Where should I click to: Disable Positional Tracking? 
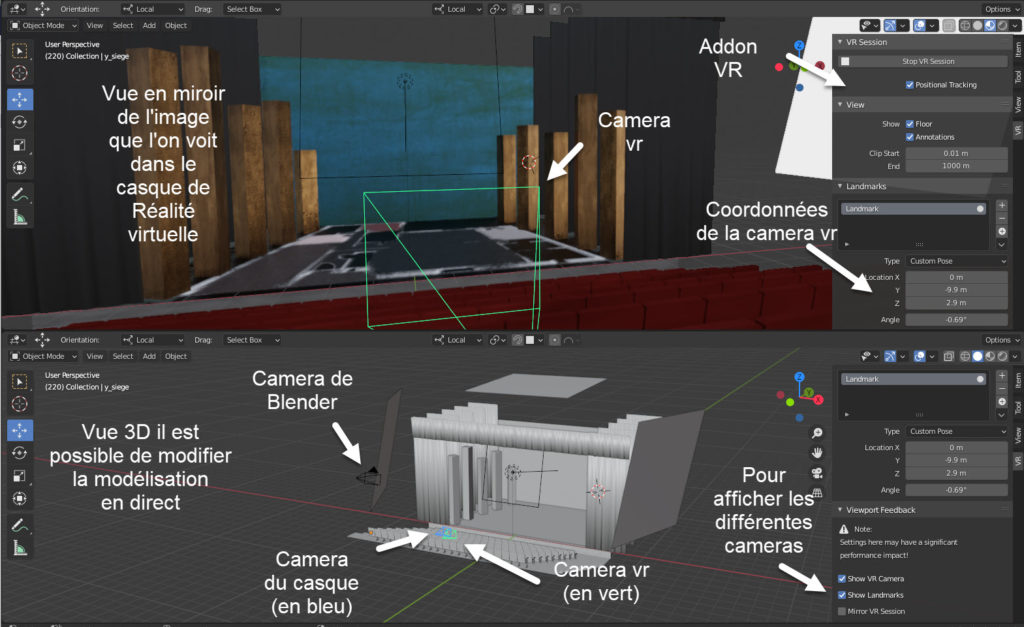[x=909, y=85]
